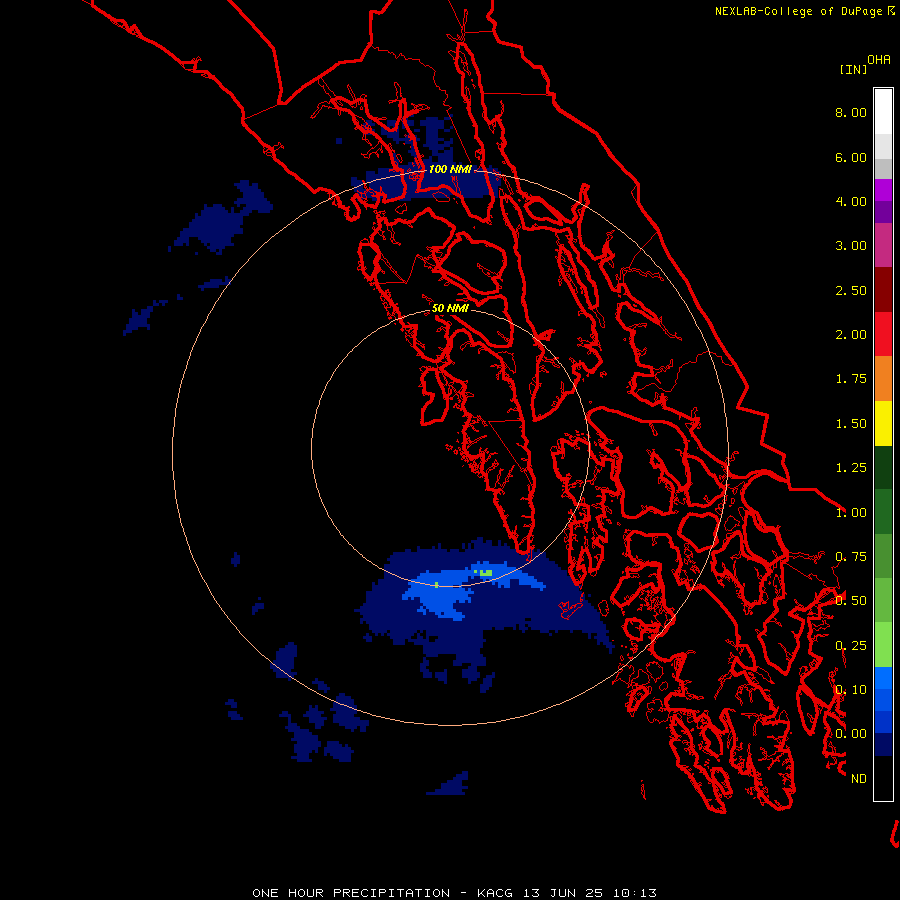
Task: Click the 6.00 legend value
Action: 851,157
